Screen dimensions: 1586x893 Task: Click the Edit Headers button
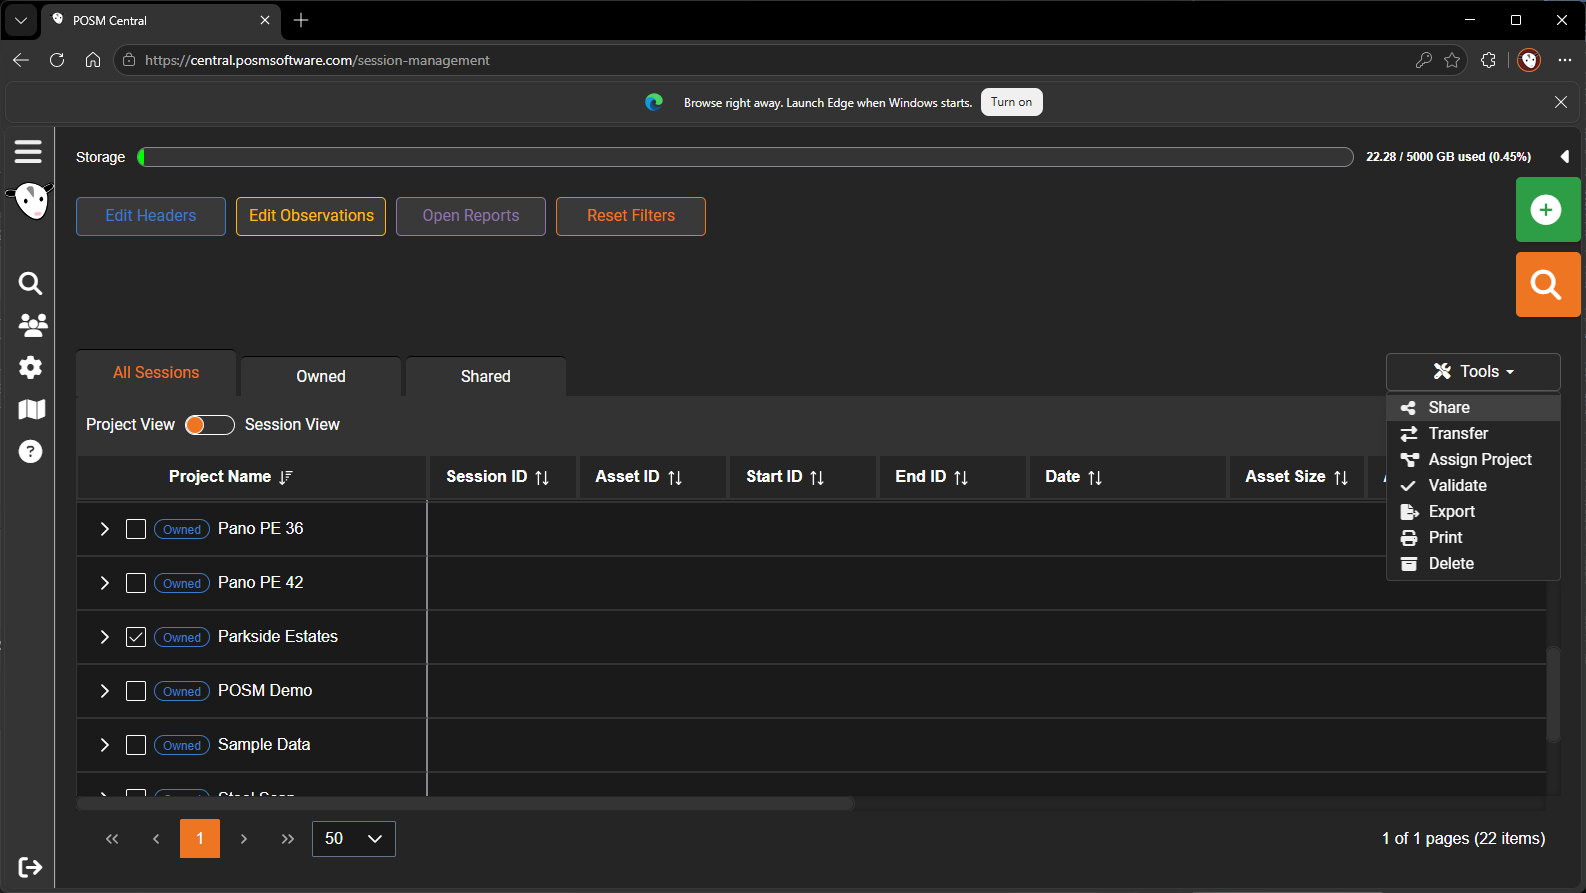click(x=151, y=216)
